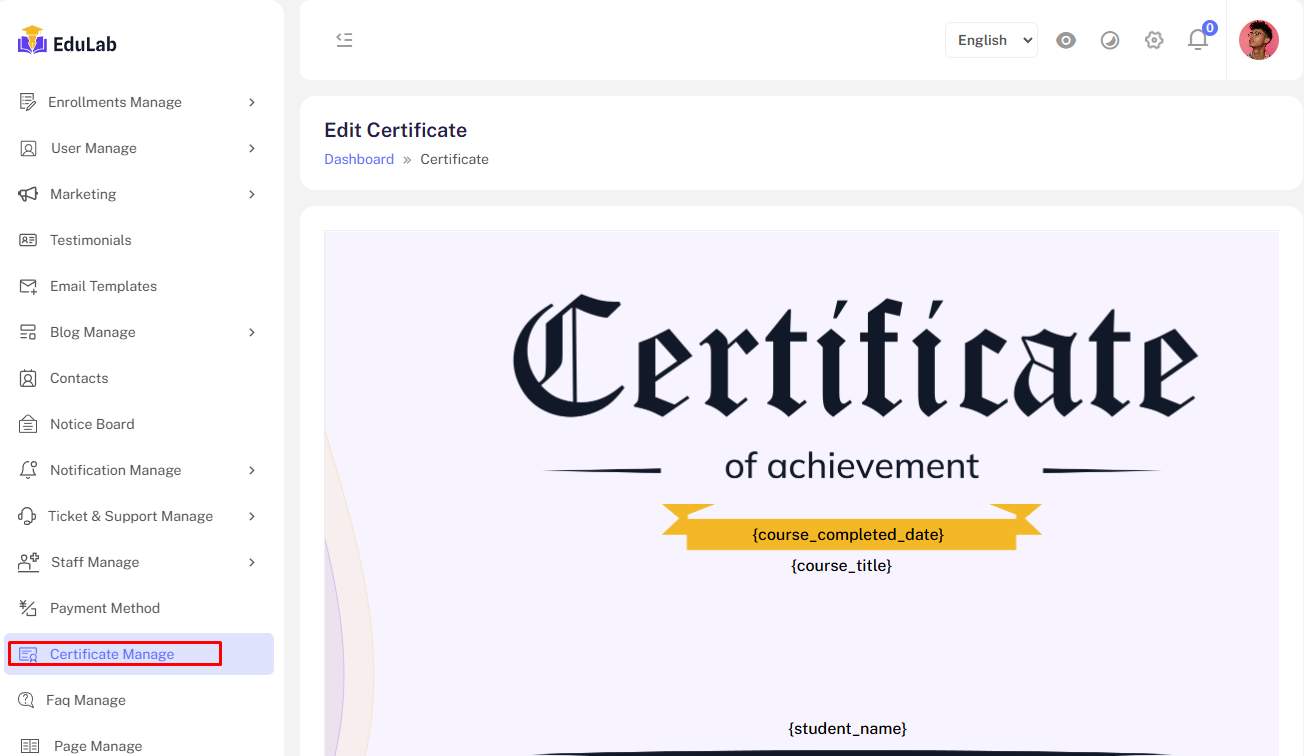Expand the Blog Manage submenu
Image resolution: width=1304 pixels, height=756 pixels.
point(252,332)
